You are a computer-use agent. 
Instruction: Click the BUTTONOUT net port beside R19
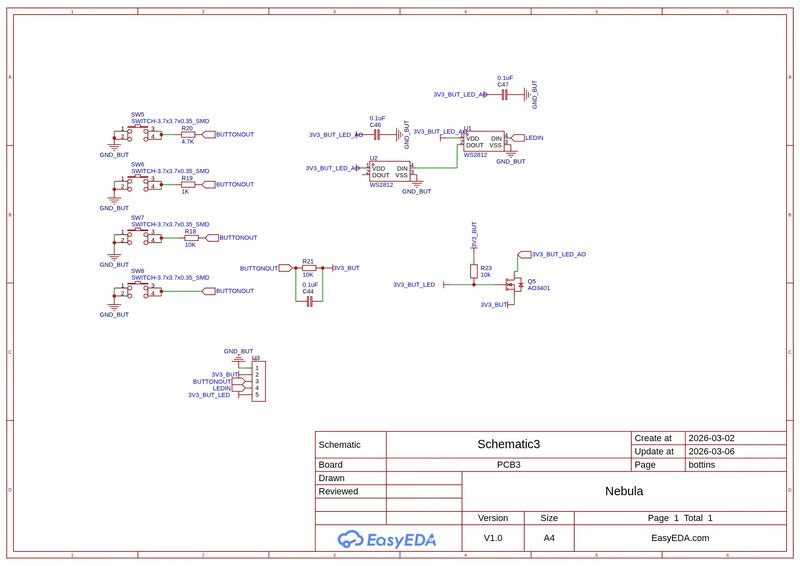pyautogui.click(x=209, y=185)
